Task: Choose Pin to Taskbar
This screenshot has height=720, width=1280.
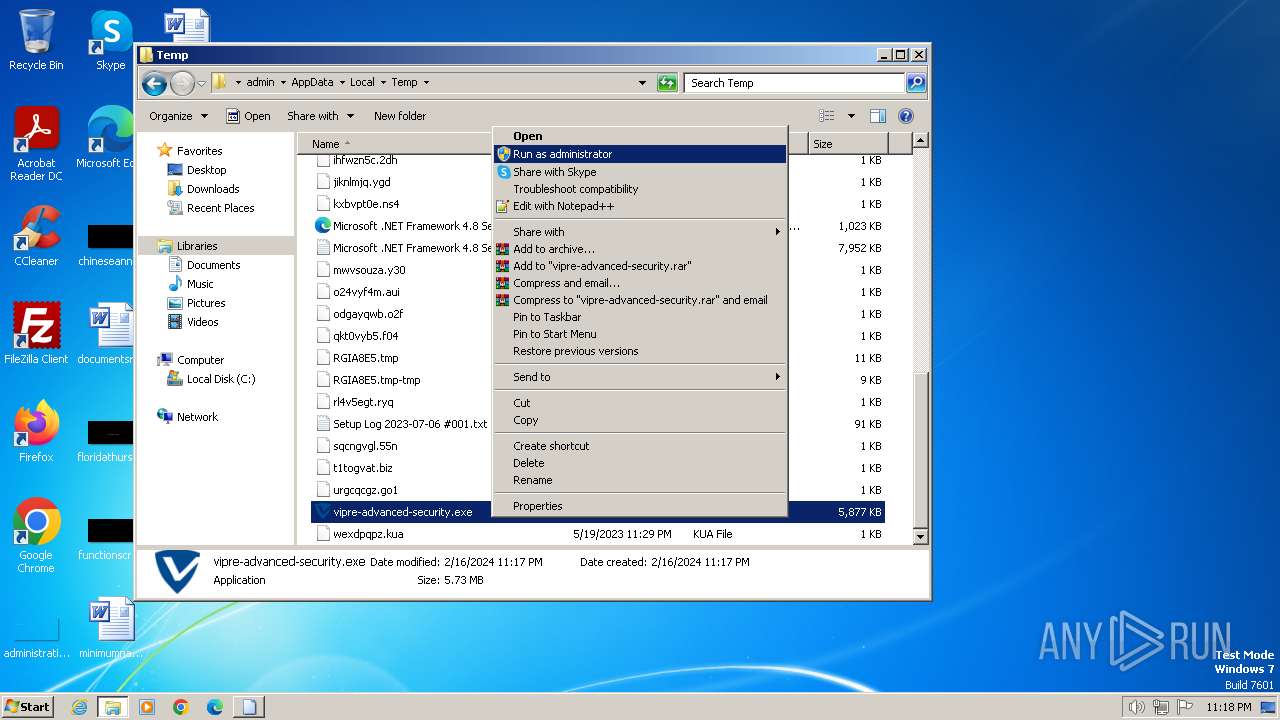Action: click(x=640, y=317)
